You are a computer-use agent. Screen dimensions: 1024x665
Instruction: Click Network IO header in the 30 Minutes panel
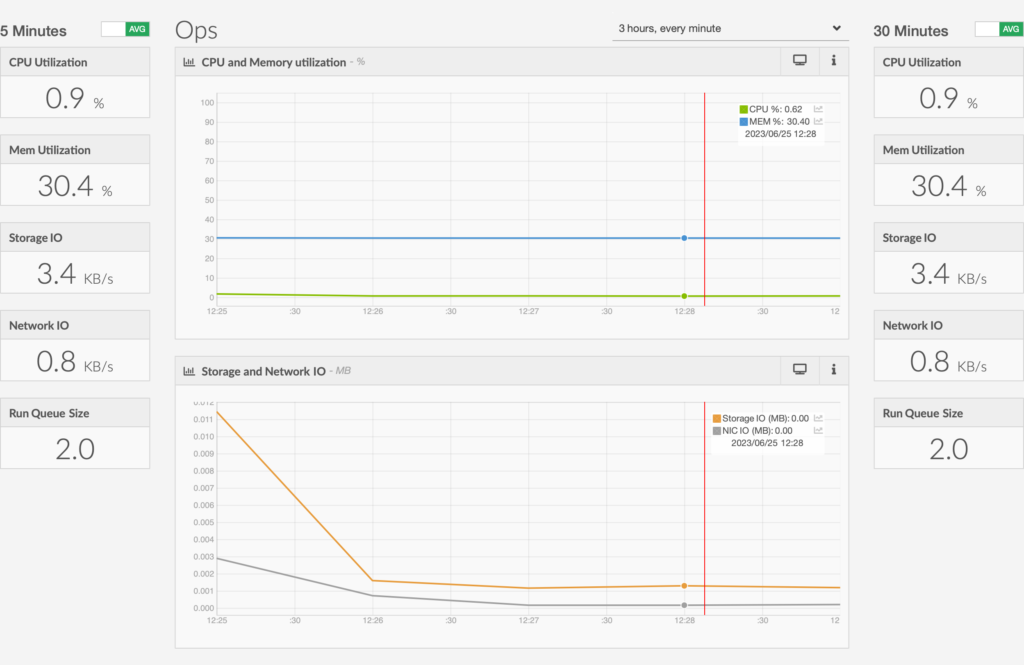pyautogui.click(x=949, y=325)
